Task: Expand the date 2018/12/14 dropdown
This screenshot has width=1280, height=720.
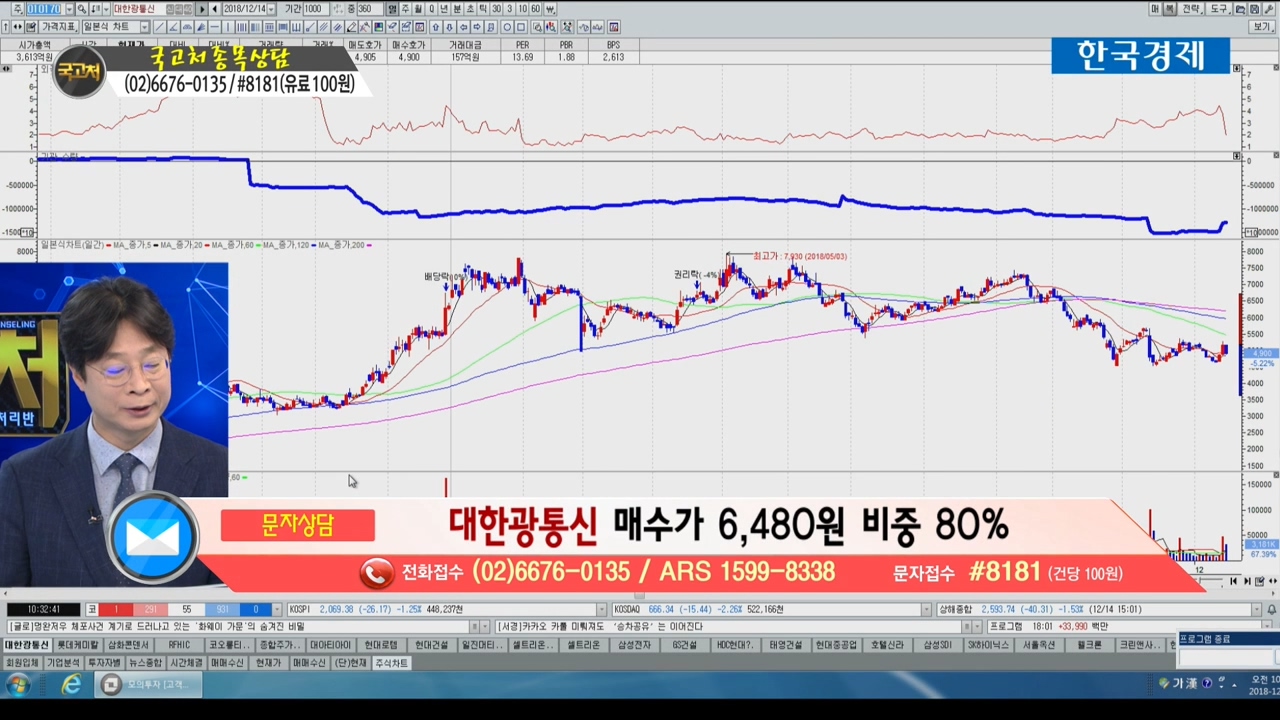Action: tap(271, 9)
